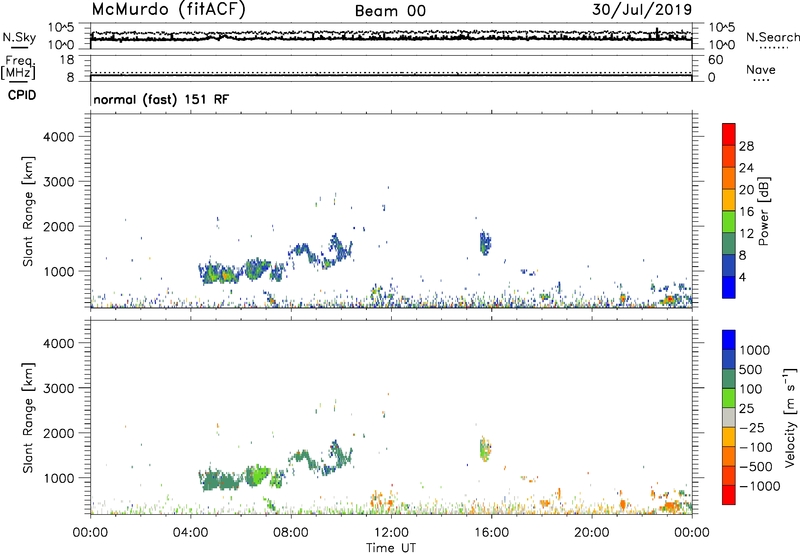
Task: Click the -1000 velocity colorbar label
Action: tap(760, 486)
